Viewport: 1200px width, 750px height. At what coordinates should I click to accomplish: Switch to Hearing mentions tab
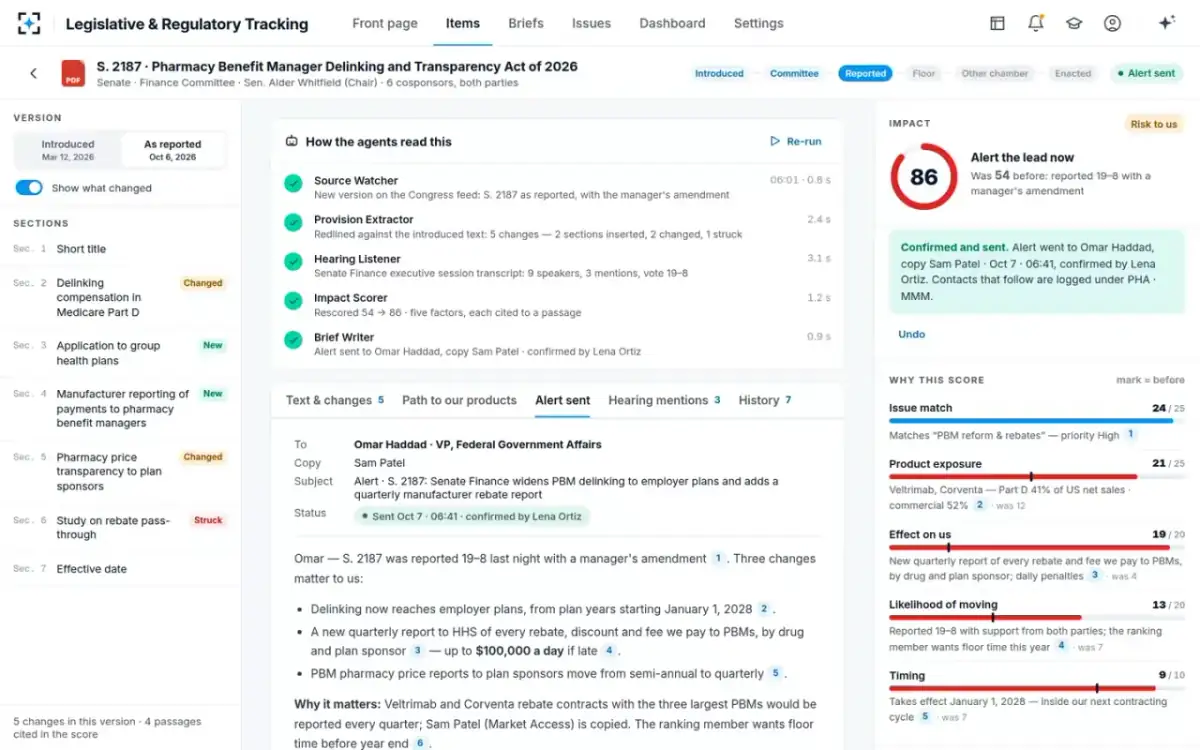click(664, 400)
